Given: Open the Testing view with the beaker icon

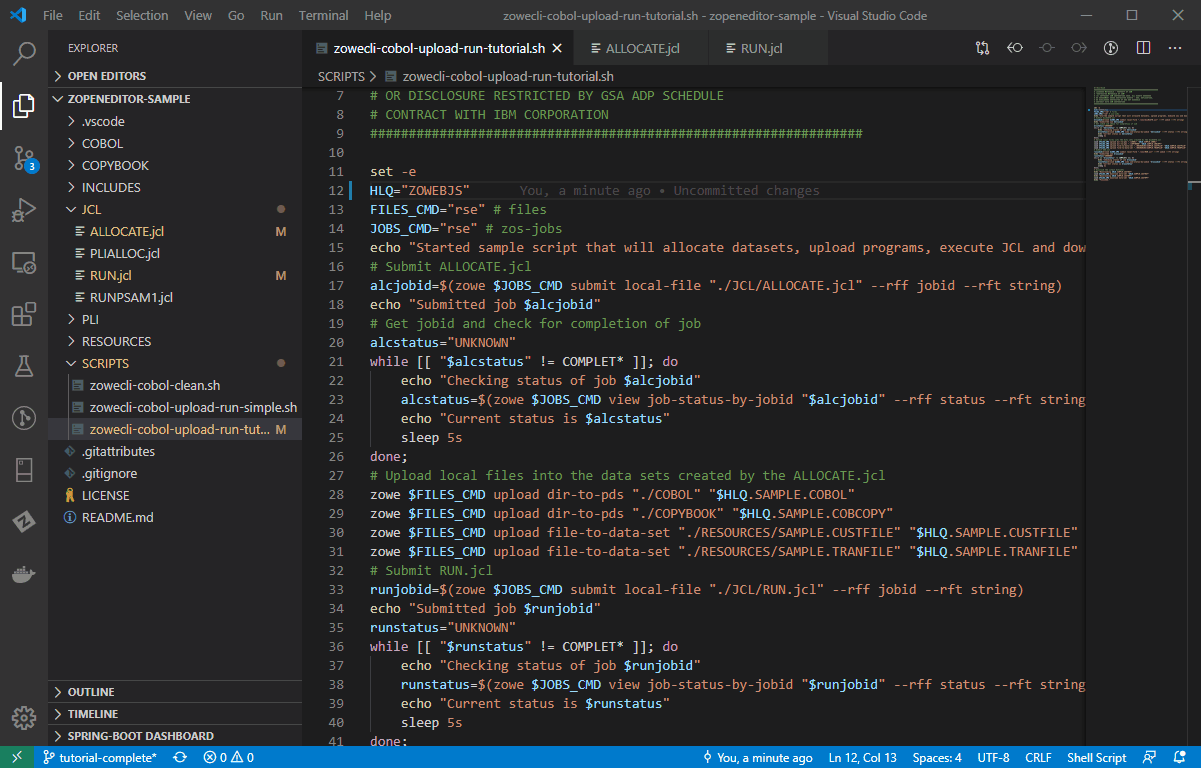Looking at the screenshot, I should (23, 366).
